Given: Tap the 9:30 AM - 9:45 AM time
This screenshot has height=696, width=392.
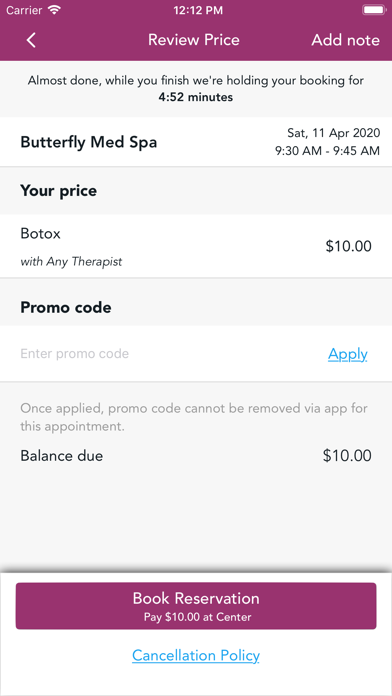Looking at the screenshot, I should pyautogui.click(x=328, y=151).
